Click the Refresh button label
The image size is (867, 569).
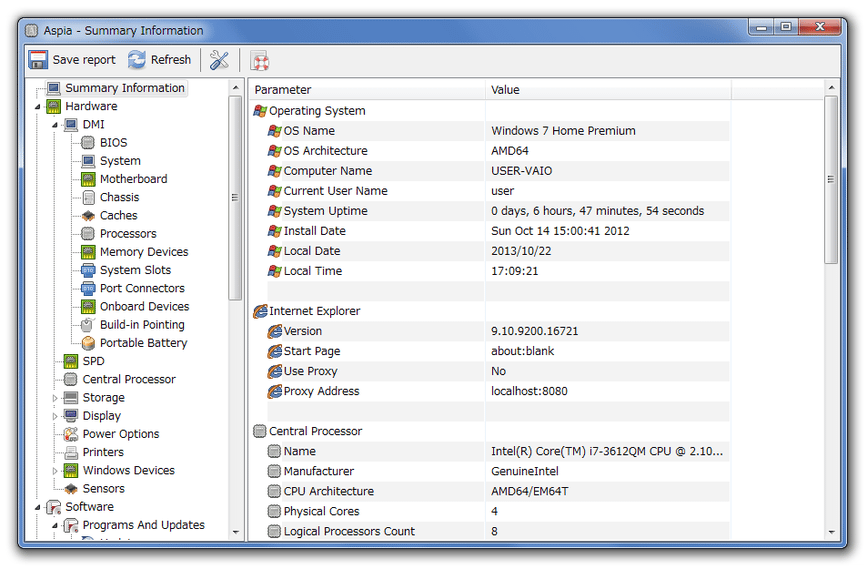pyautogui.click(x=171, y=60)
